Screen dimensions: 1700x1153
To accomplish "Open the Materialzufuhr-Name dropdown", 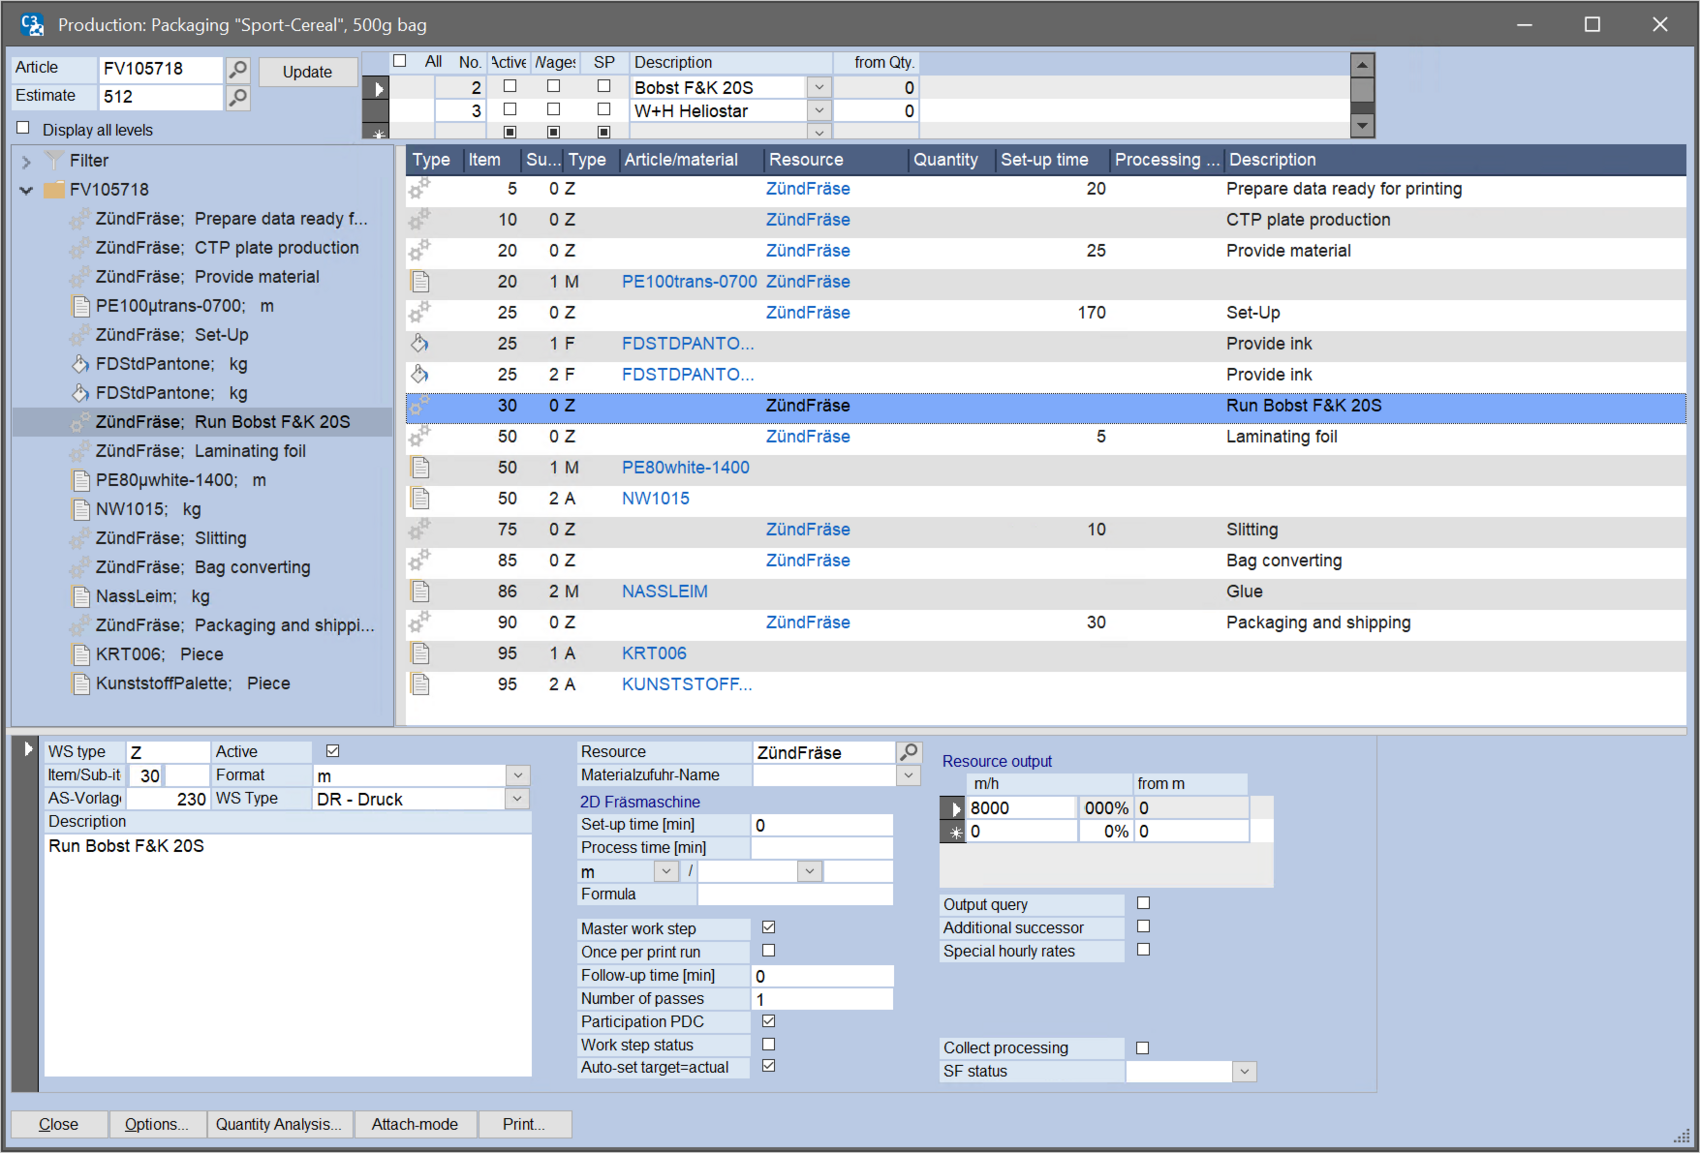I will (x=908, y=775).
